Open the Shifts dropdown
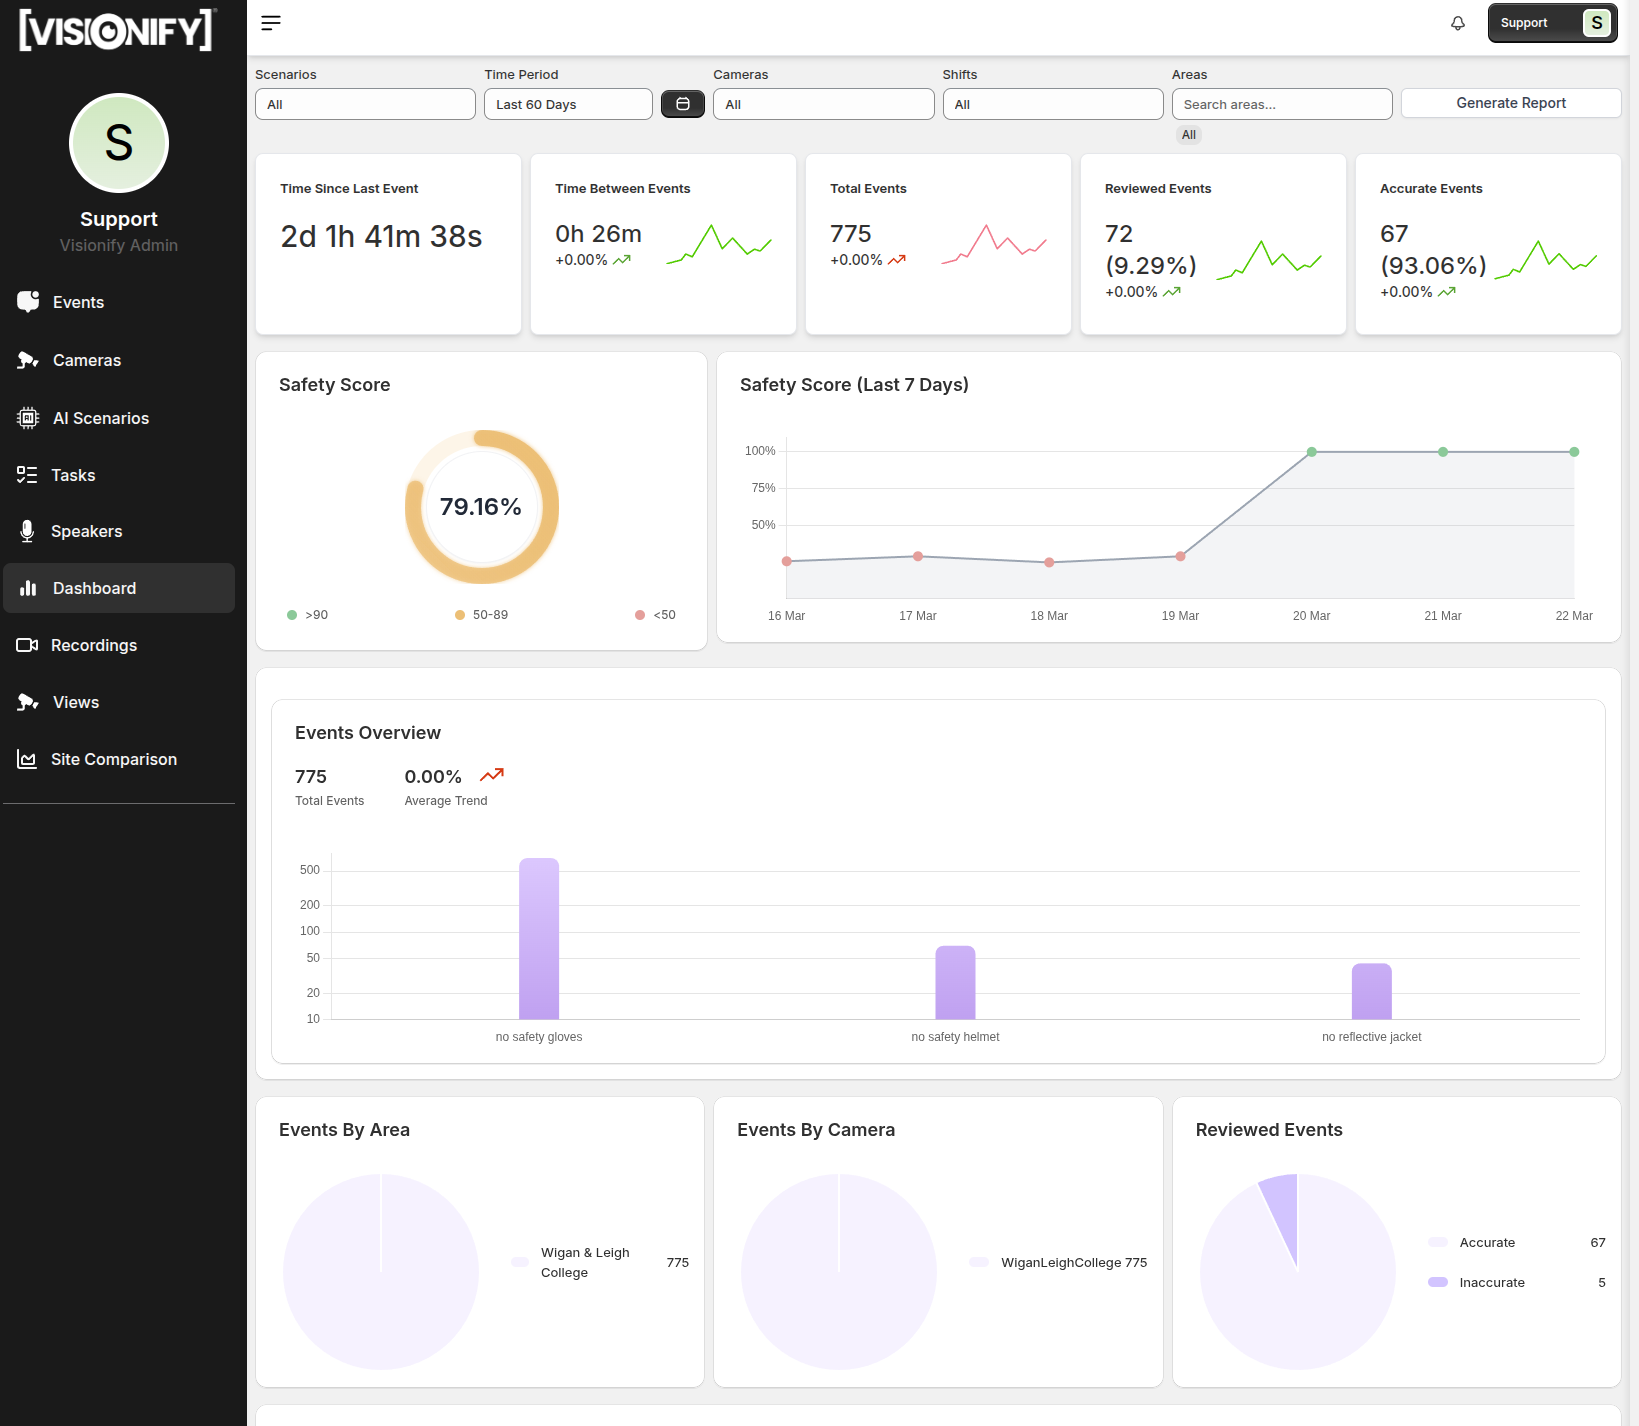 pos(1053,104)
